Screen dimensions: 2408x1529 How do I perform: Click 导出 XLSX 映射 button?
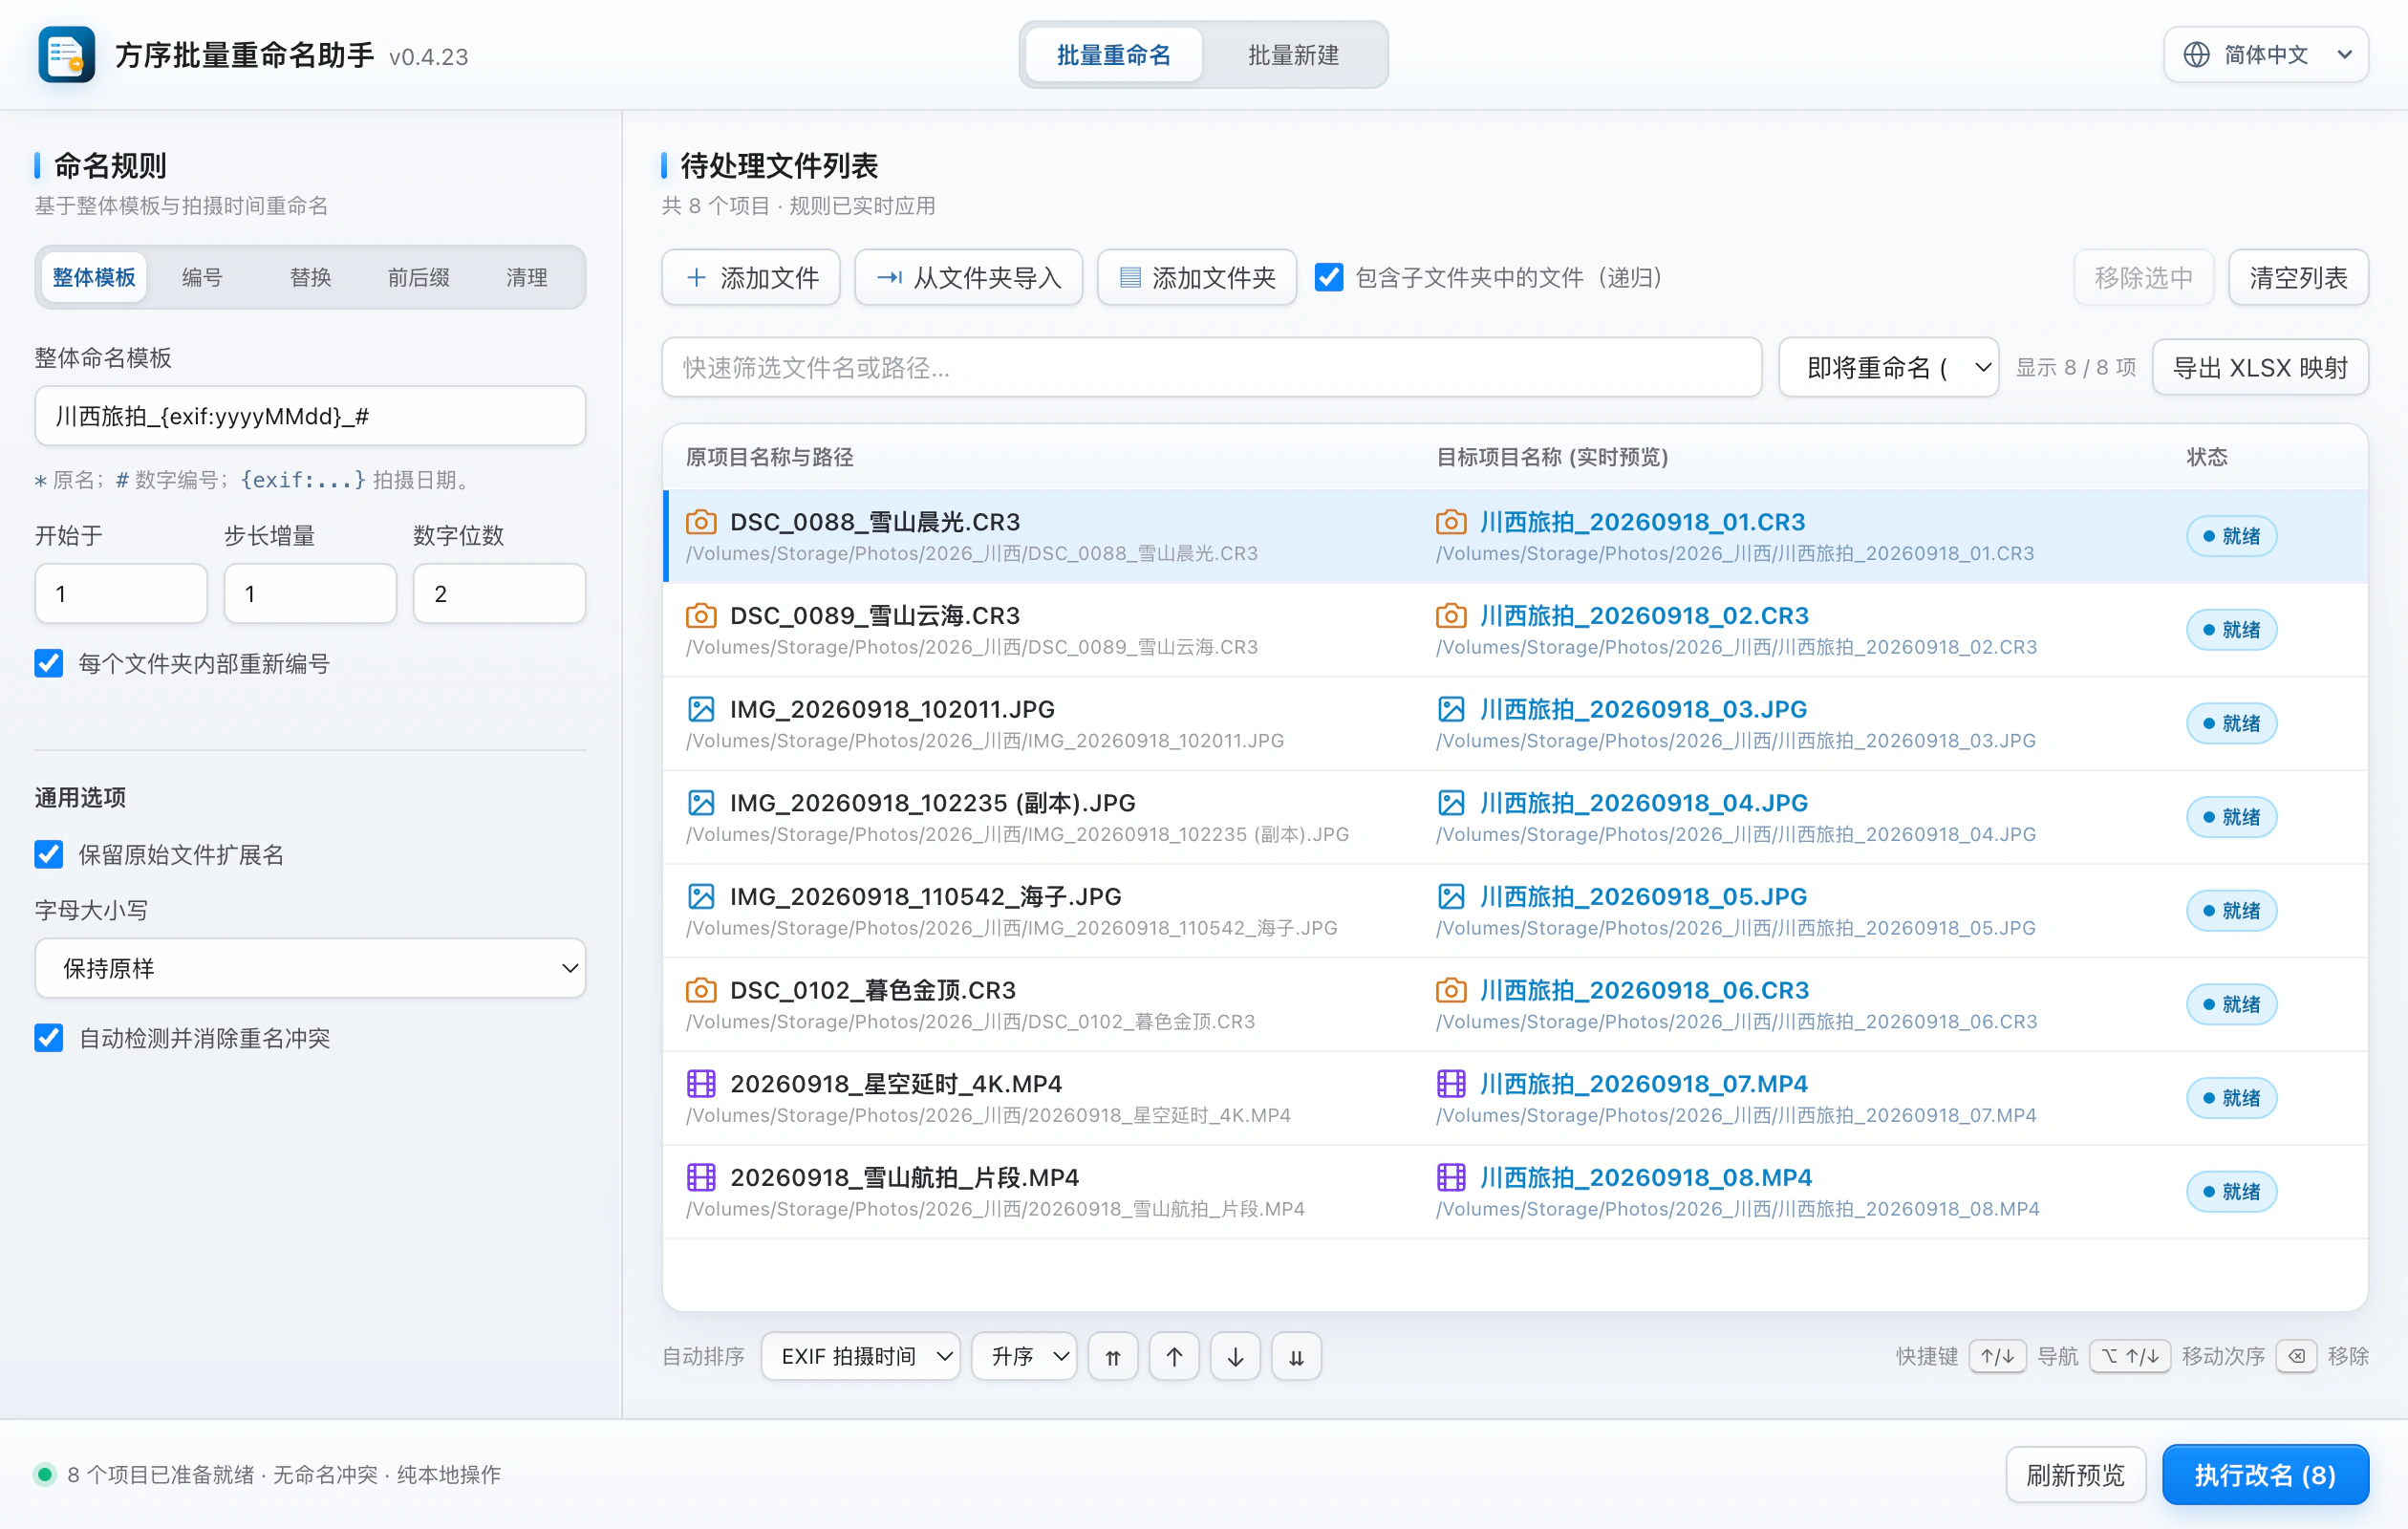2260,368
